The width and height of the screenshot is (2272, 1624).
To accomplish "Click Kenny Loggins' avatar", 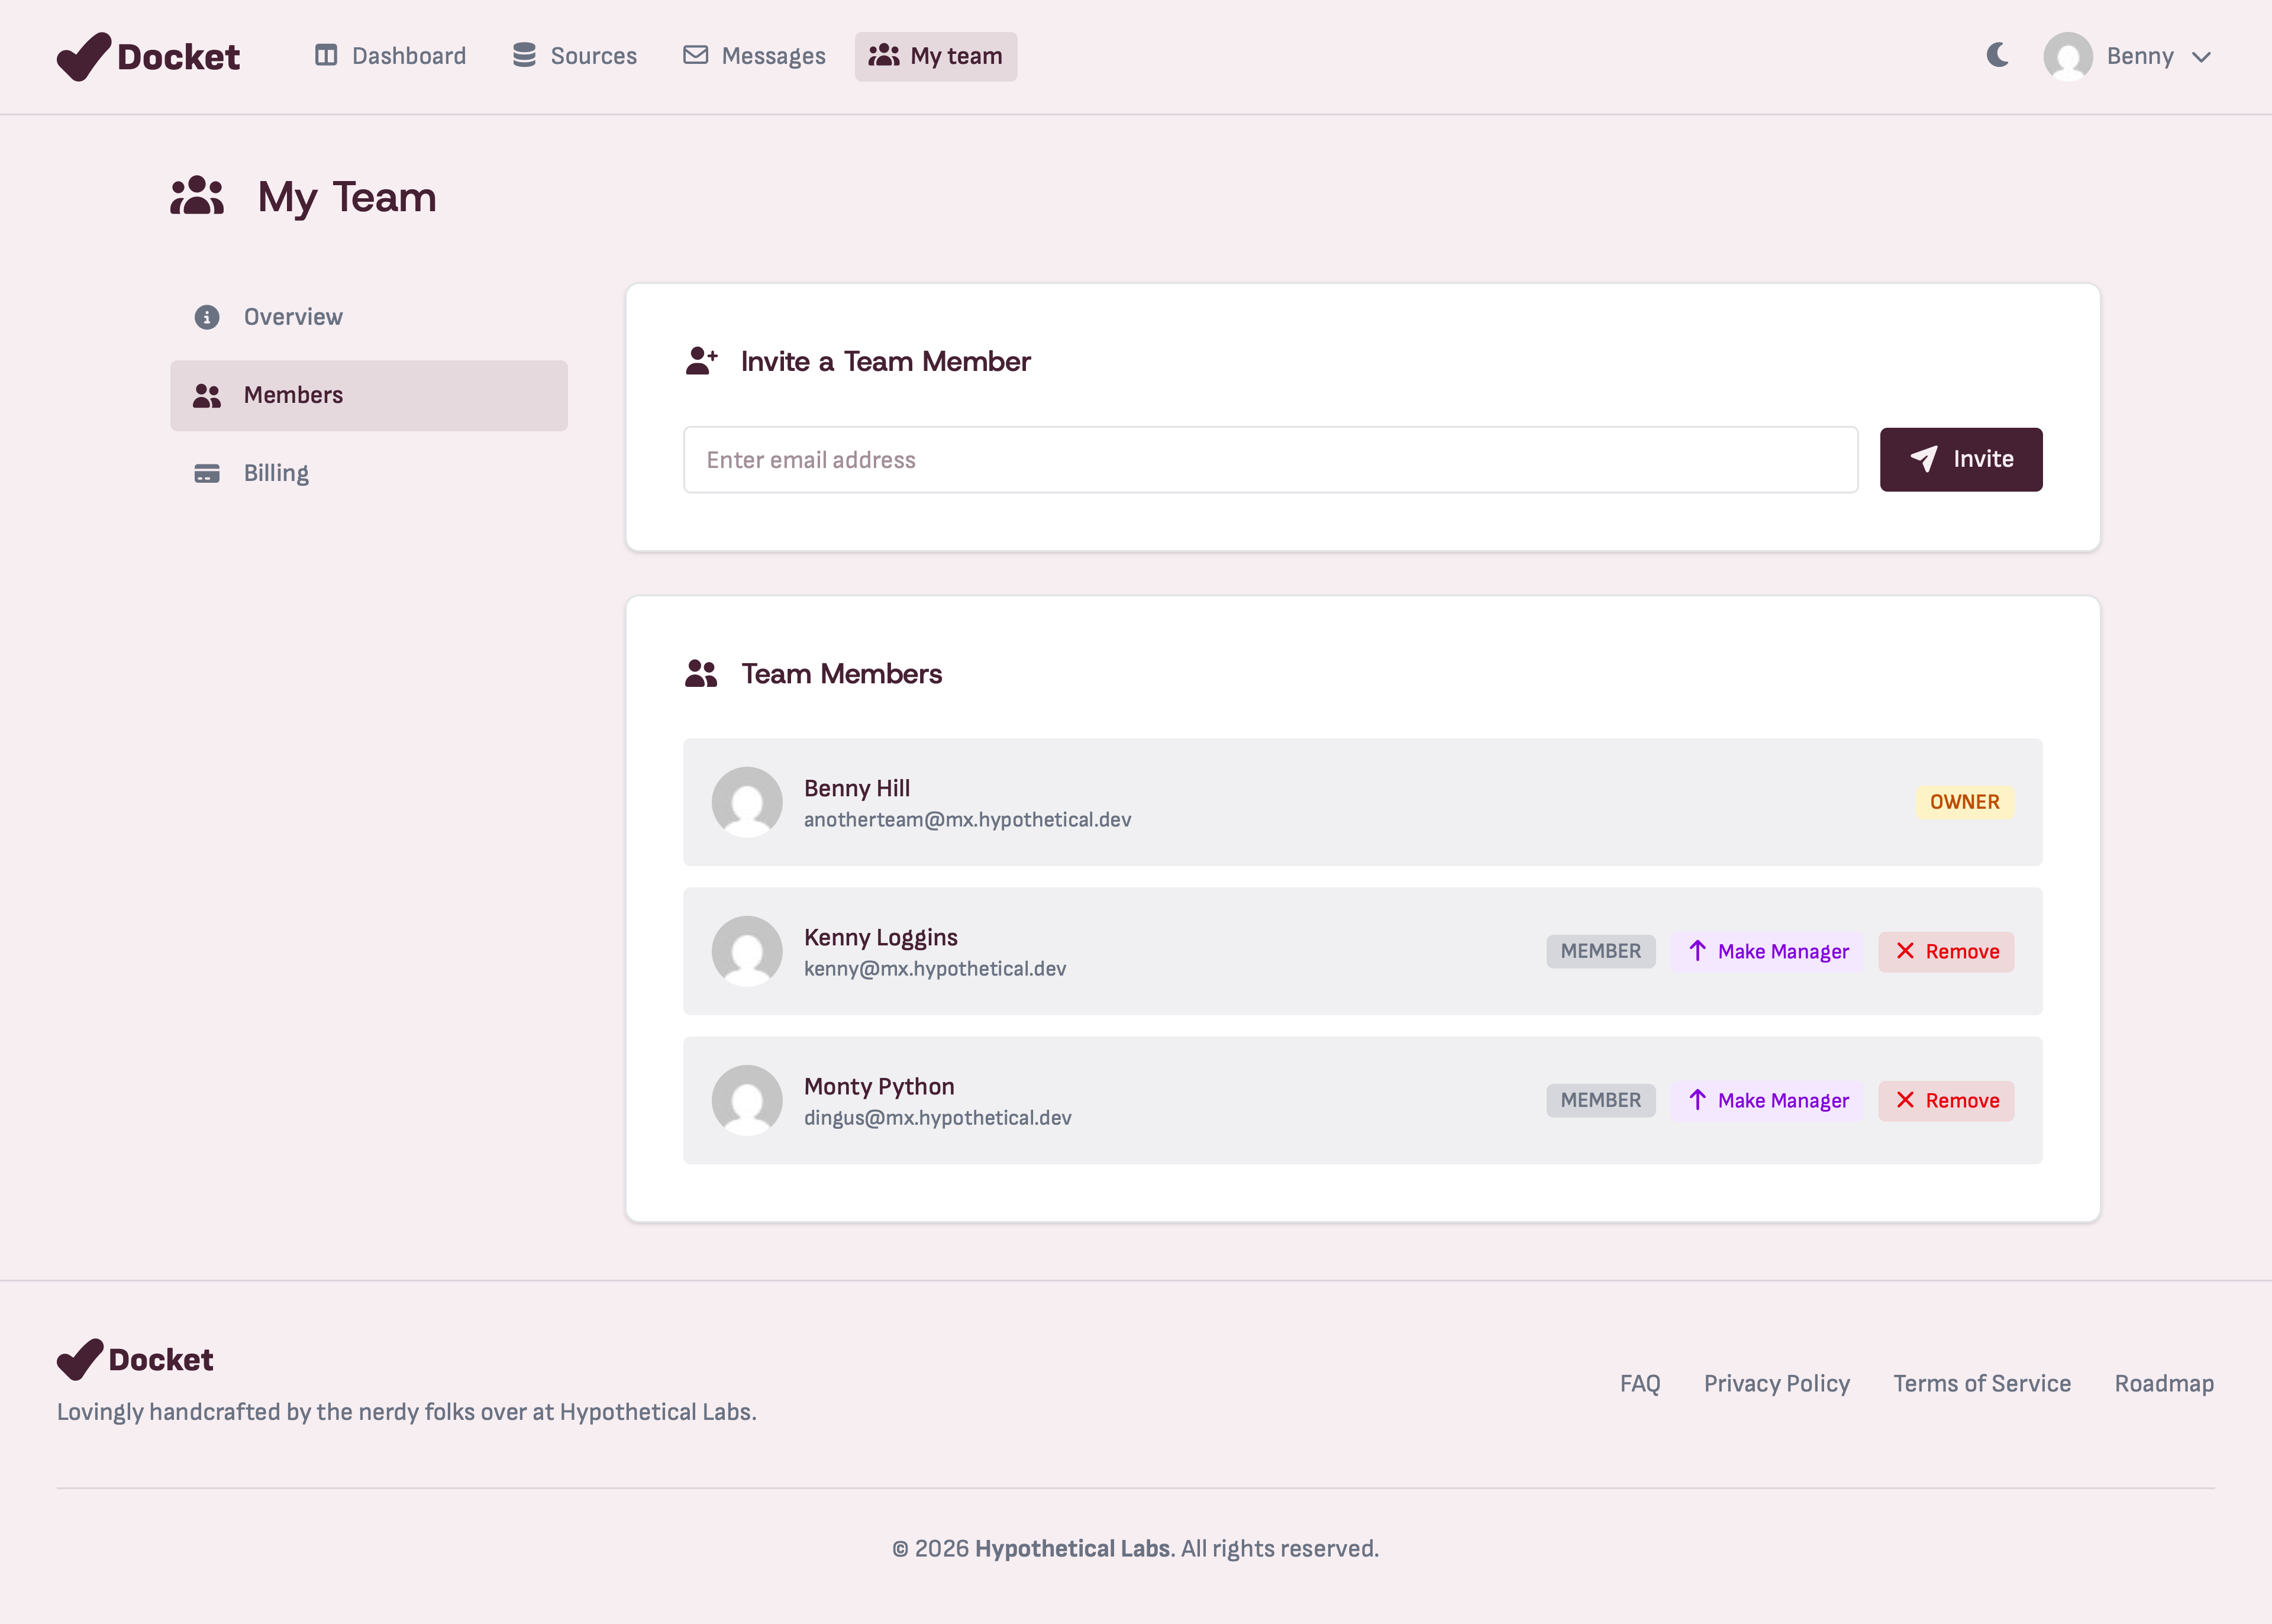I will click(x=746, y=951).
